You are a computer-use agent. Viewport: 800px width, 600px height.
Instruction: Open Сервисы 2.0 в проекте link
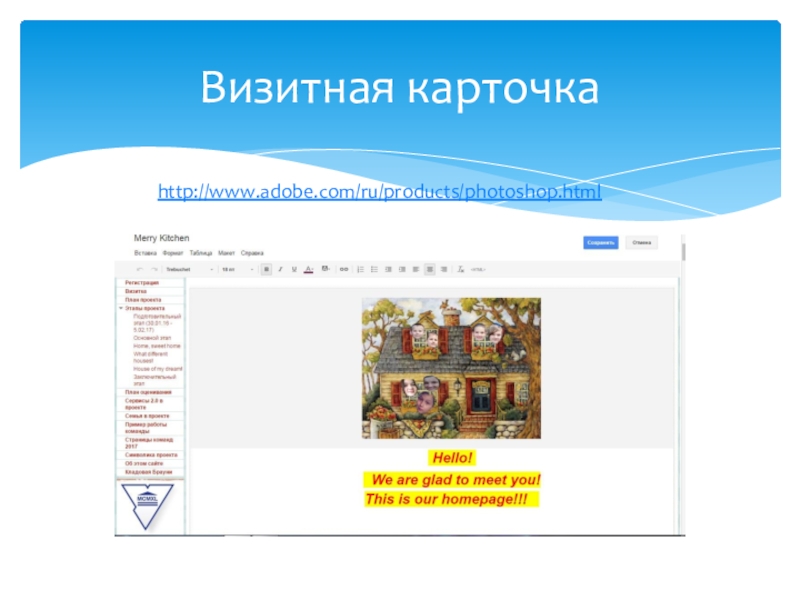click(144, 404)
